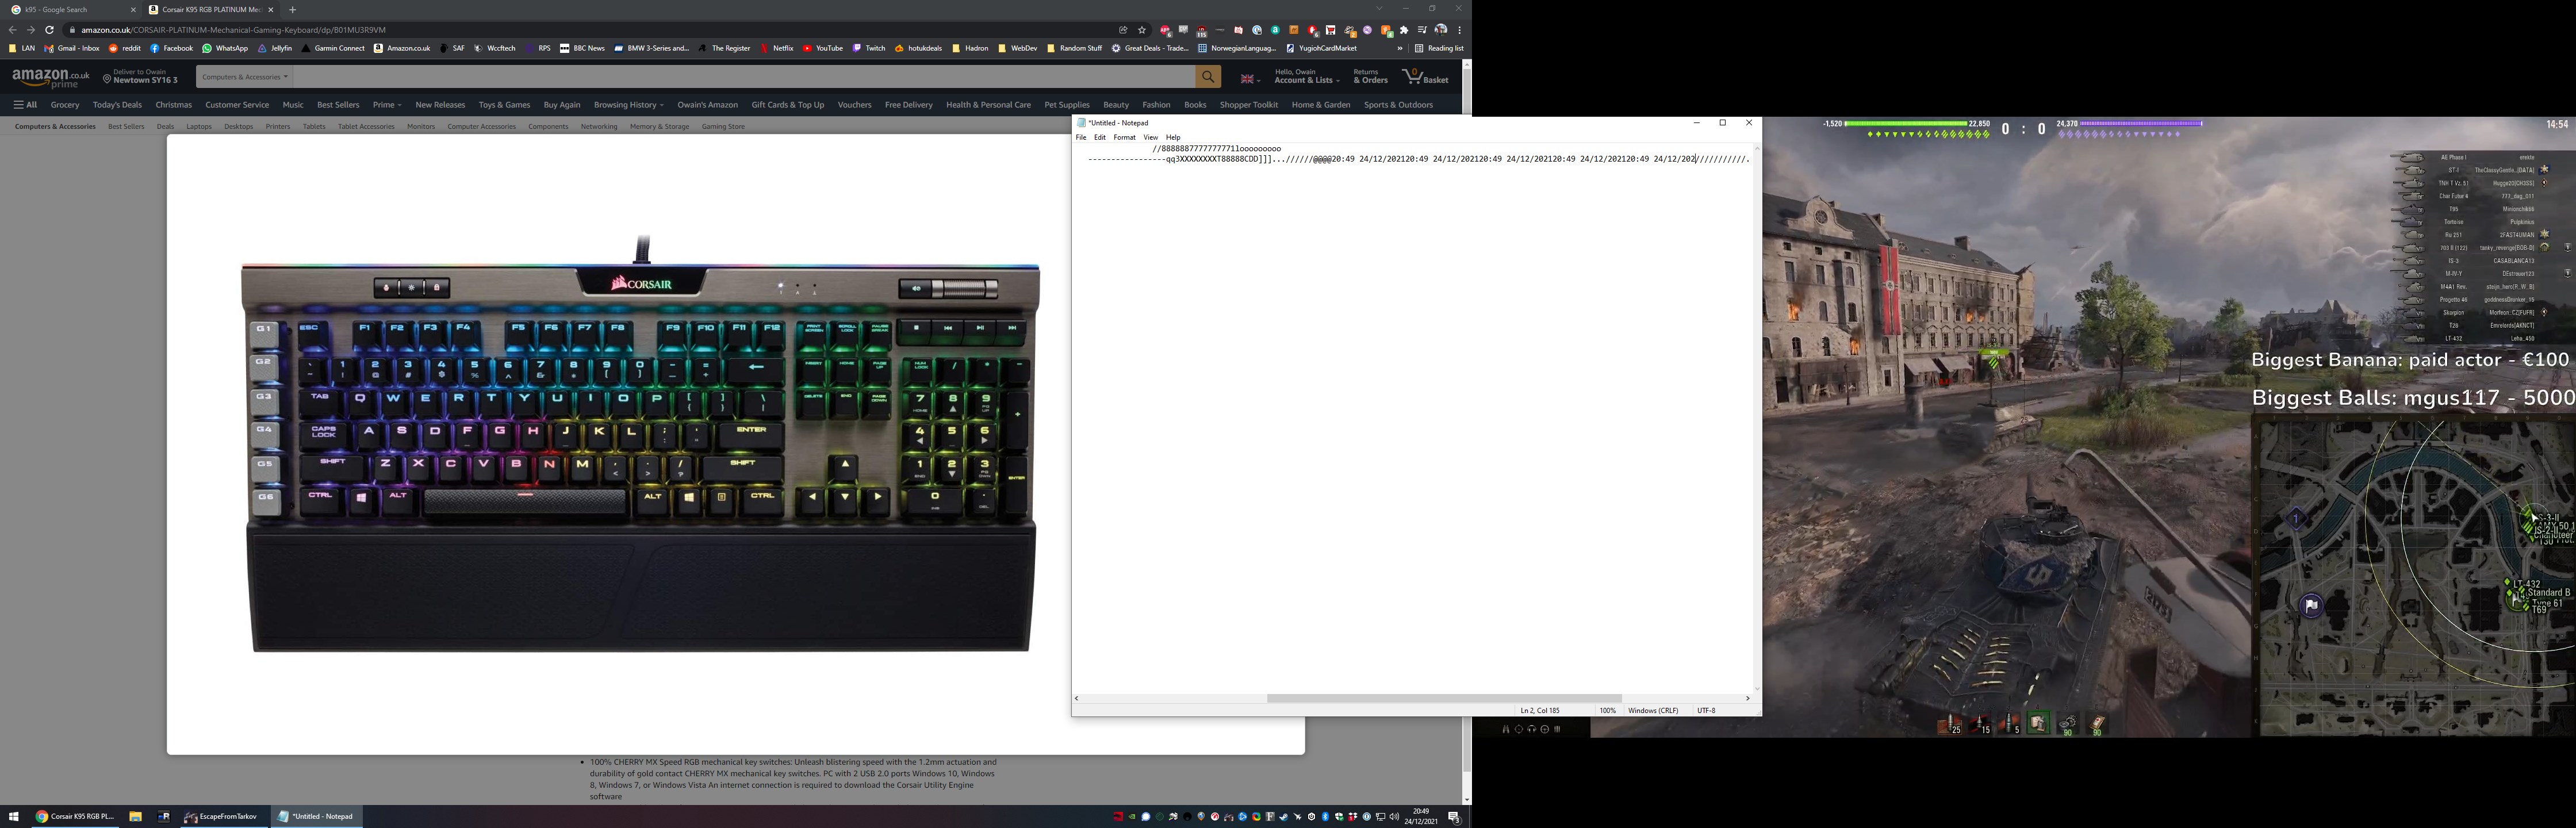Open the Windows Start menu
2576x828 pixels.
(x=14, y=817)
